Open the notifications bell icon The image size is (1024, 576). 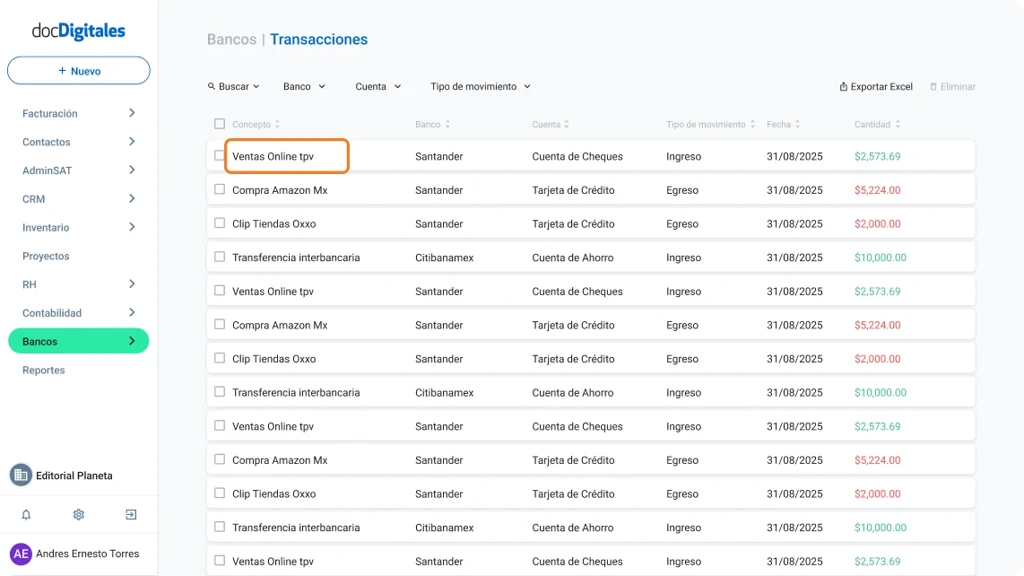25,514
